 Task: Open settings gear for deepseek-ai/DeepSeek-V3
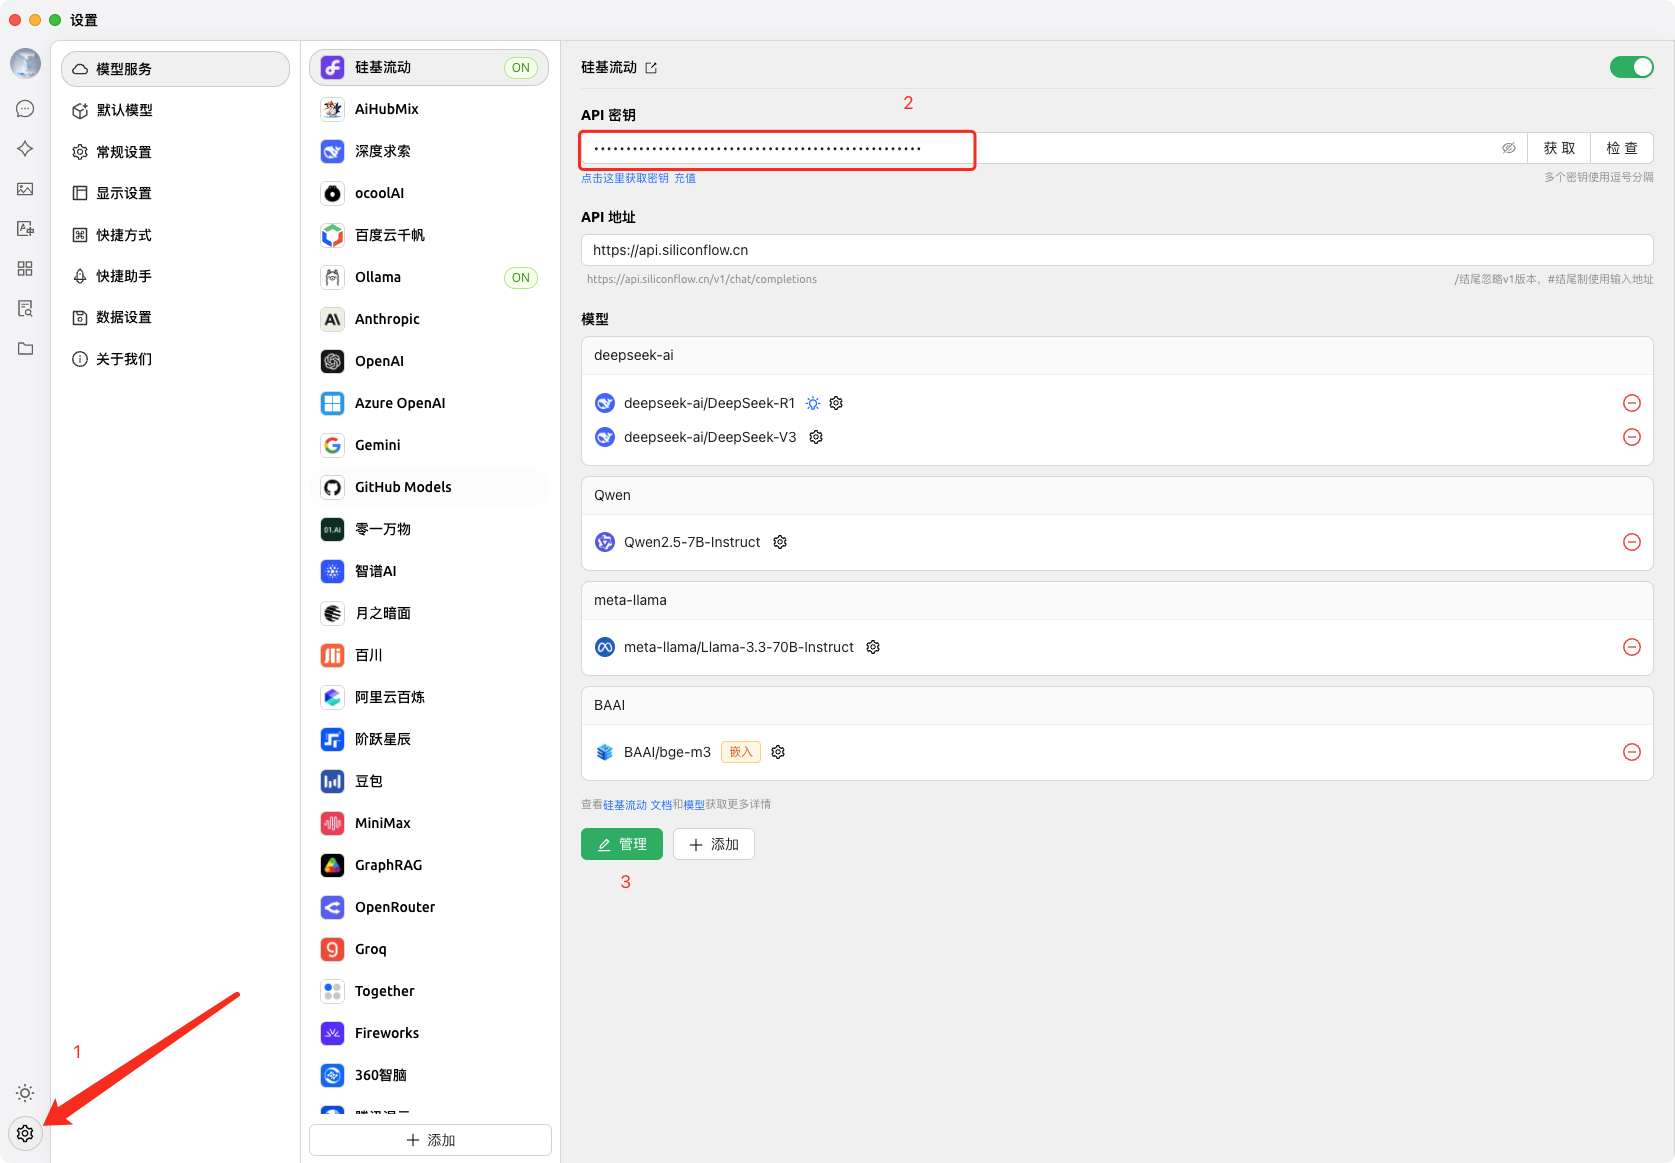click(x=816, y=437)
